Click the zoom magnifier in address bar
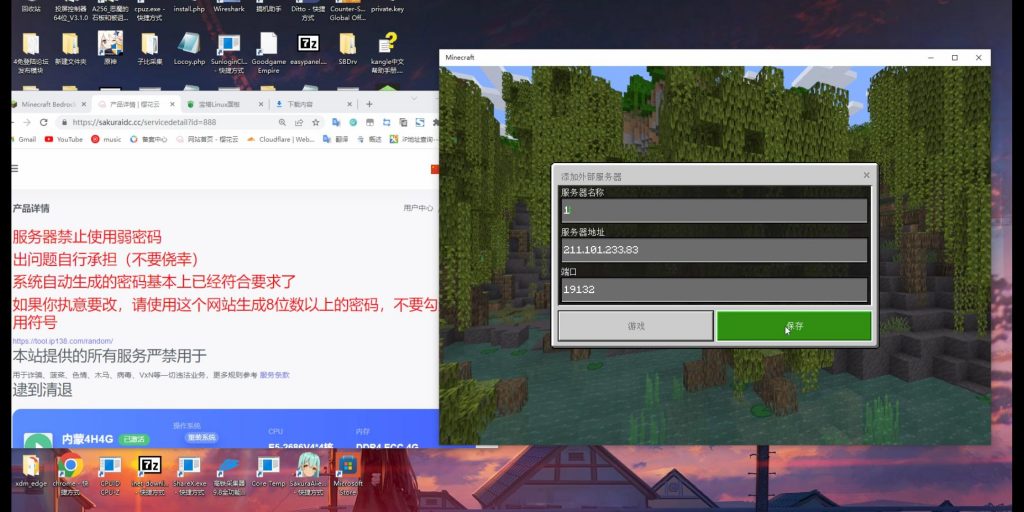 click(282, 122)
